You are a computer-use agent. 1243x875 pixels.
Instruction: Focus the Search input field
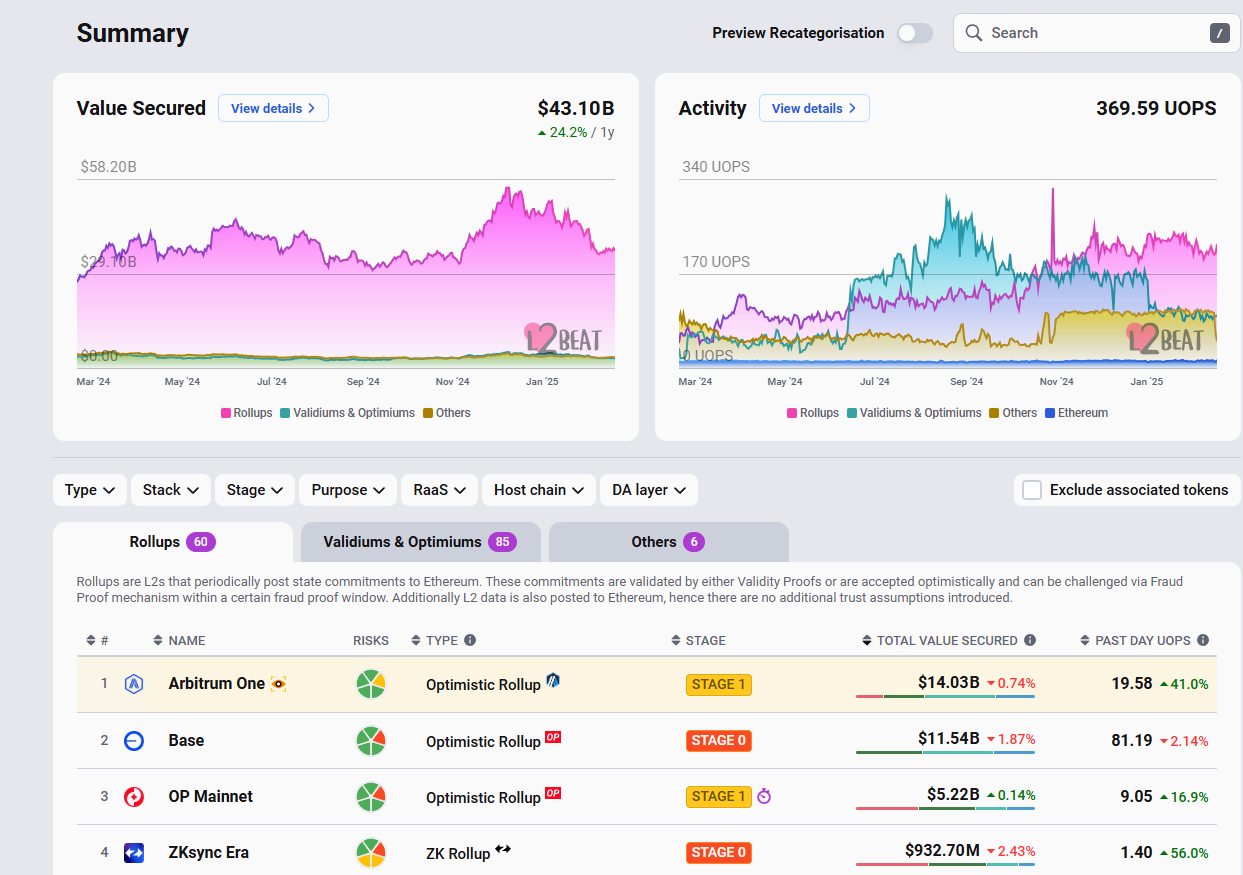click(1096, 33)
